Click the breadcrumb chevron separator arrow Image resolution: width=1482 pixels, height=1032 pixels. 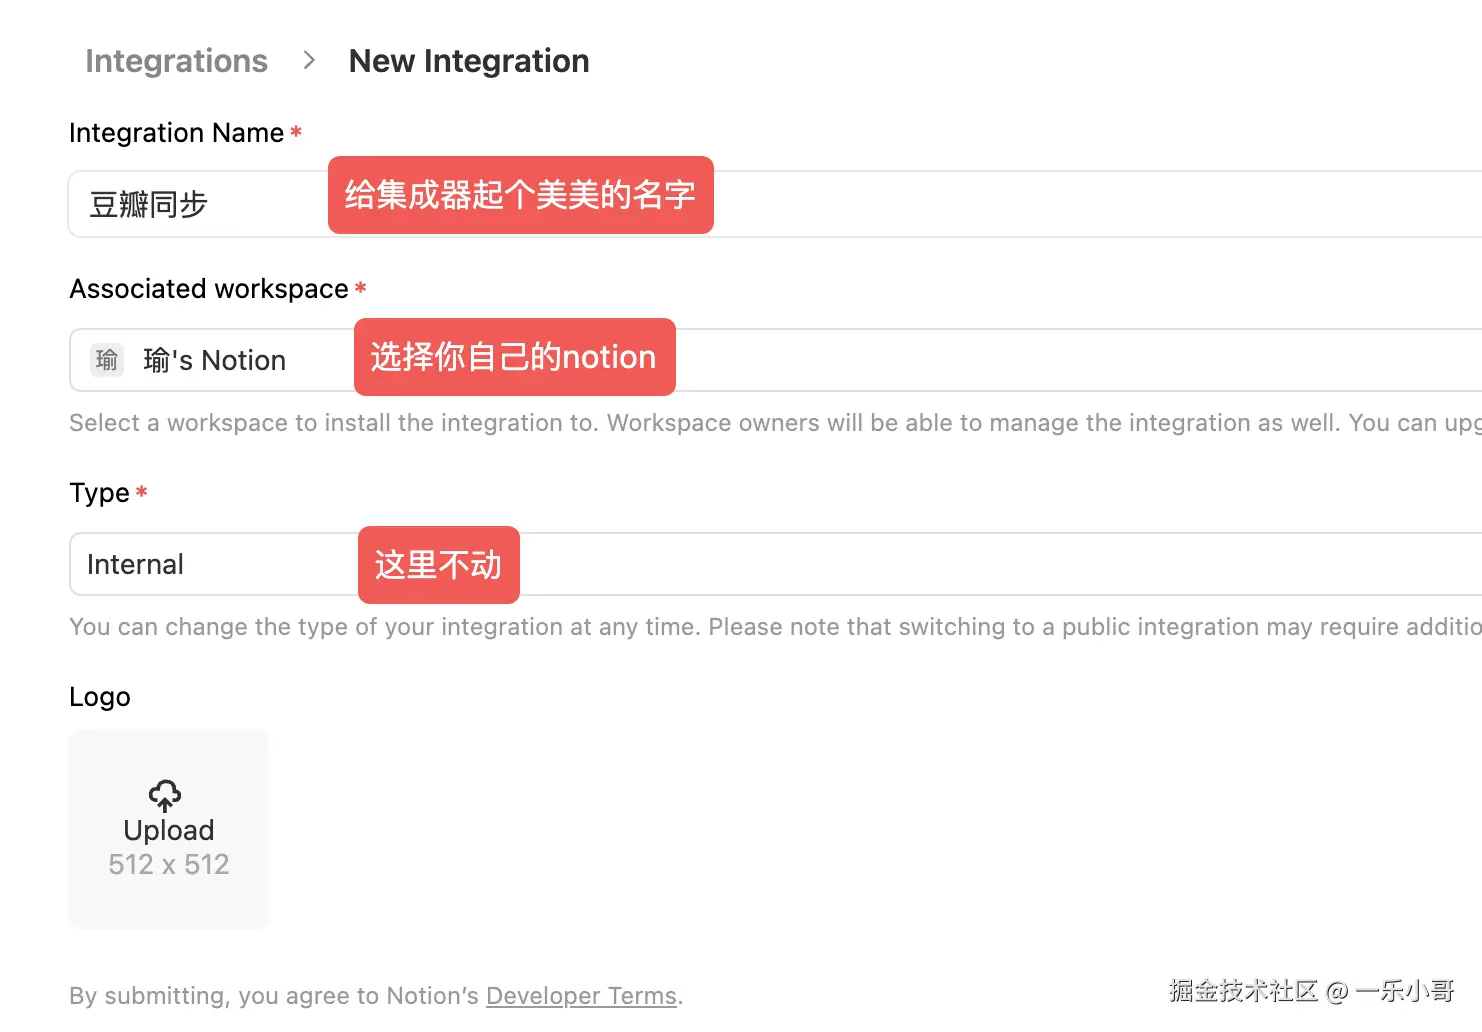309,61
